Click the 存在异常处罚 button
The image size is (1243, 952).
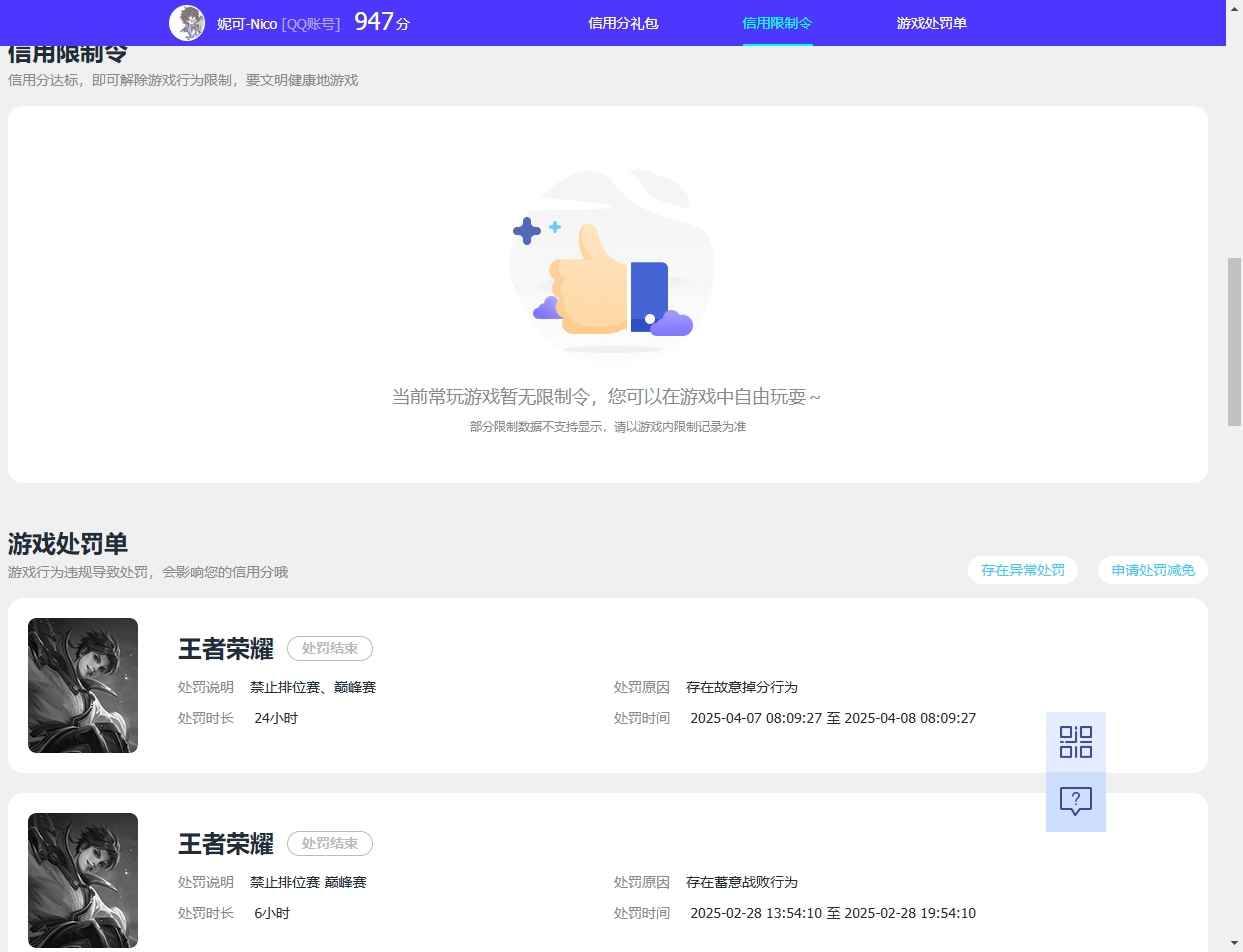point(1022,569)
